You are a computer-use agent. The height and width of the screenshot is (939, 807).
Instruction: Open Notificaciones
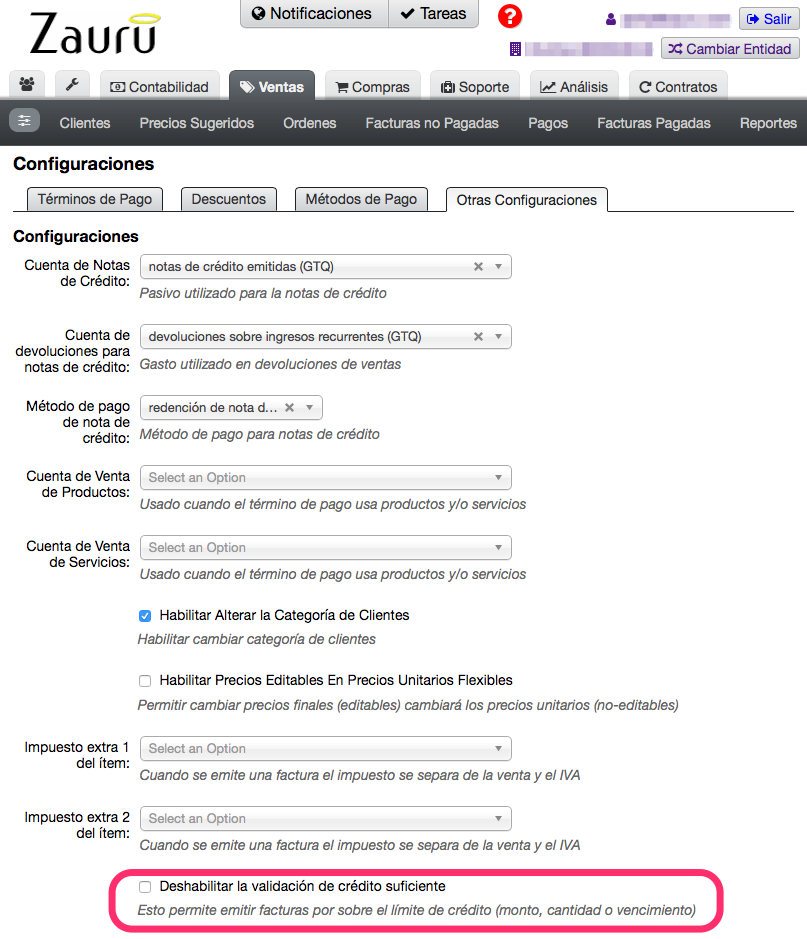(x=314, y=14)
